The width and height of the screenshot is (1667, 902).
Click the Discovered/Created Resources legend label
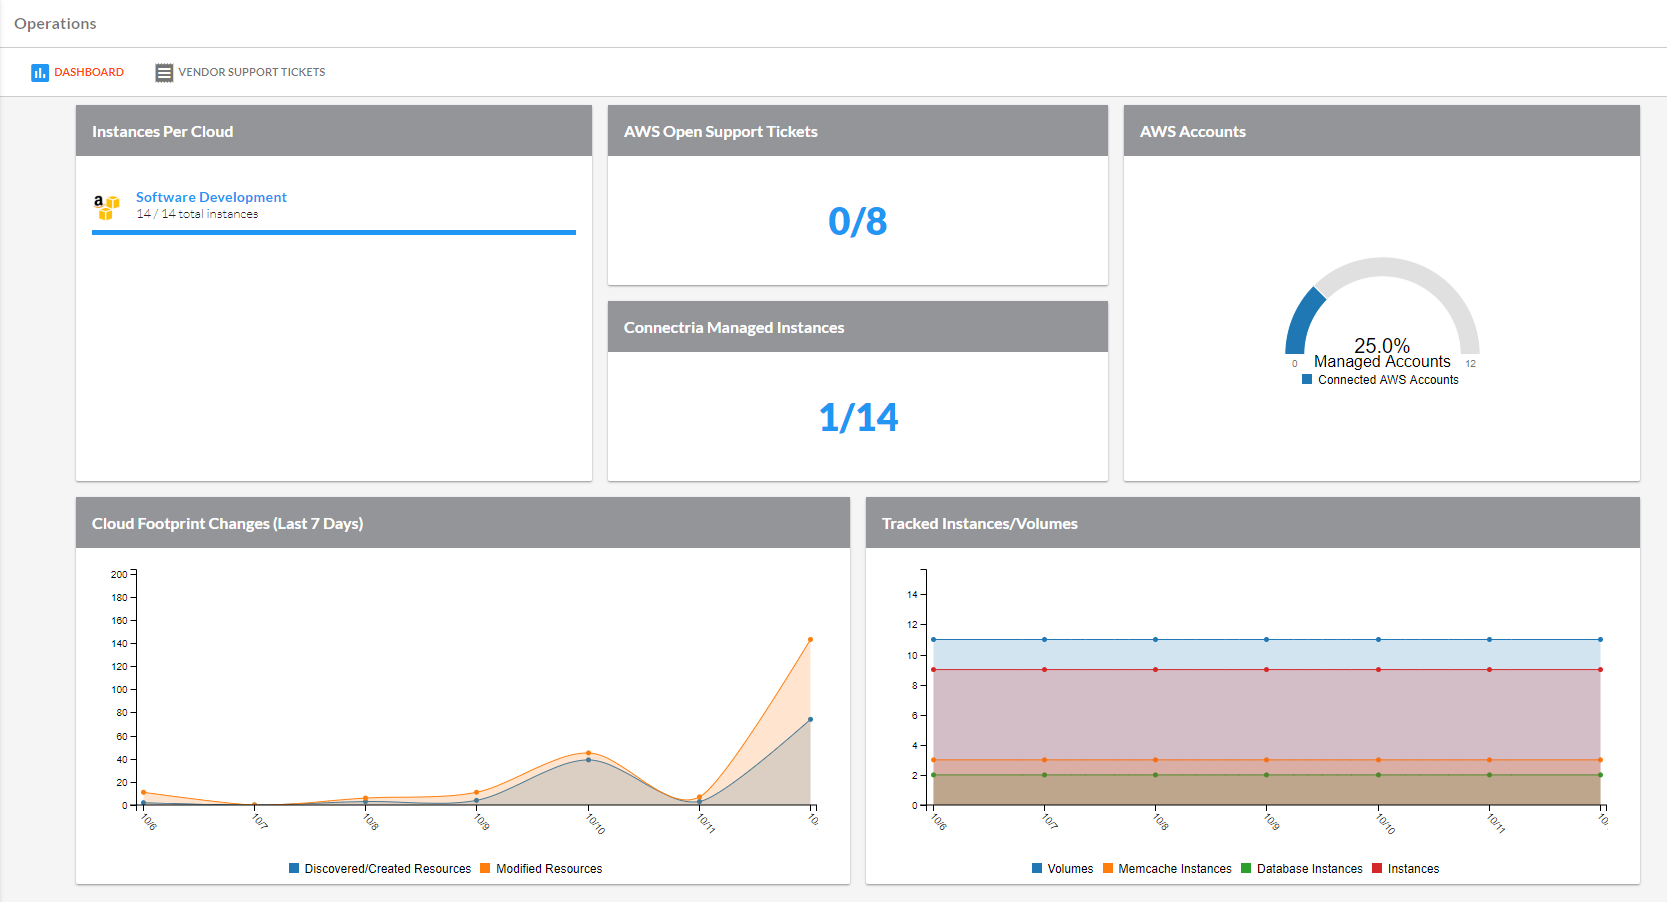tap(388, 869)
